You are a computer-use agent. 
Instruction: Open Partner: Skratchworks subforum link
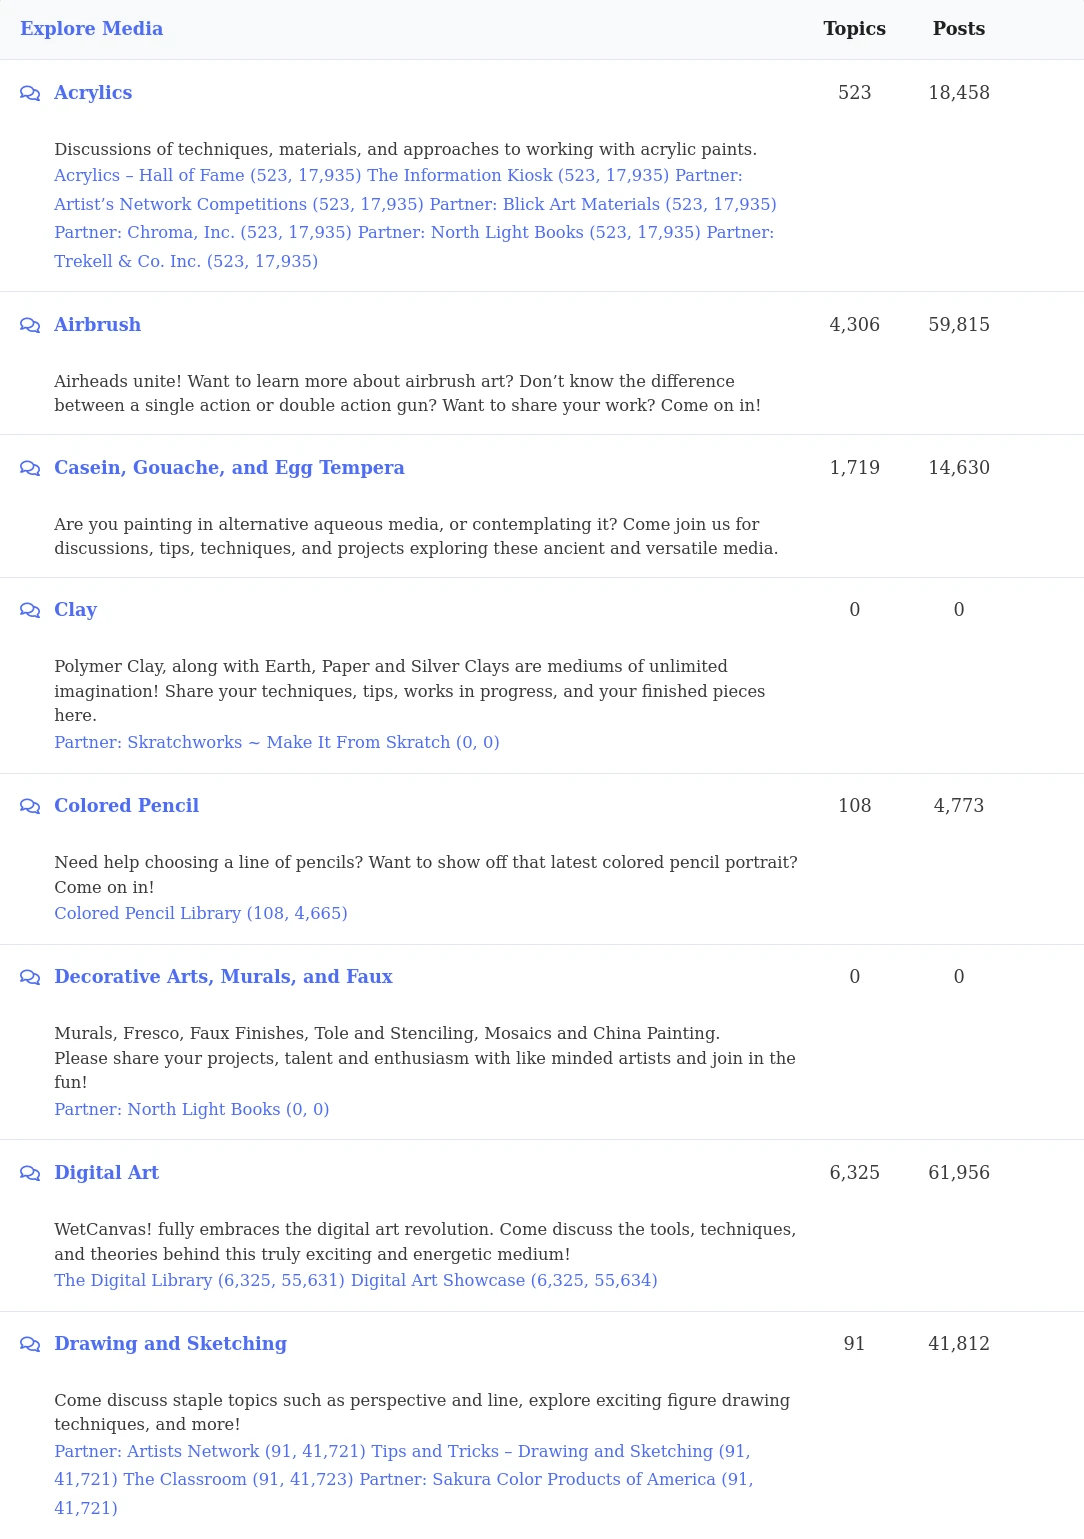click(276, 742)
